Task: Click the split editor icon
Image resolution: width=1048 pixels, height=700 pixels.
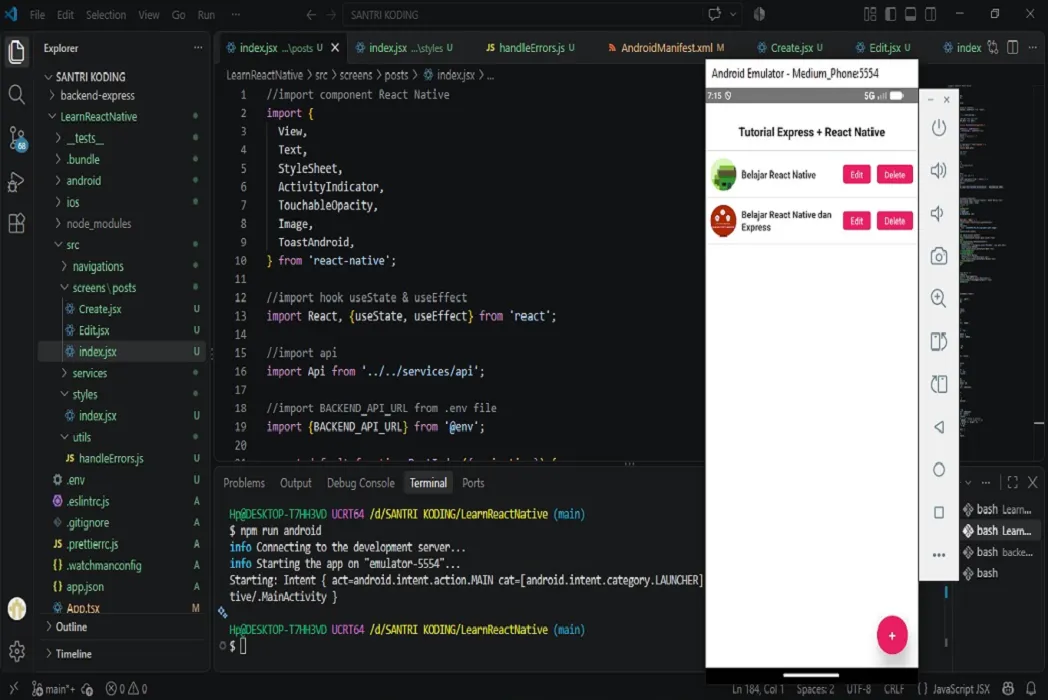Action: coord(1013,47)
